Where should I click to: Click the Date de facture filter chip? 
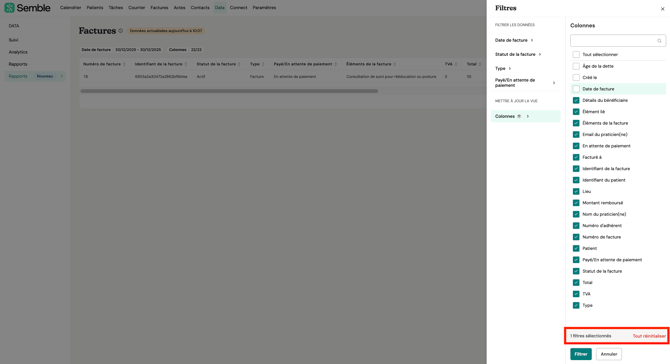pos(121,50)
